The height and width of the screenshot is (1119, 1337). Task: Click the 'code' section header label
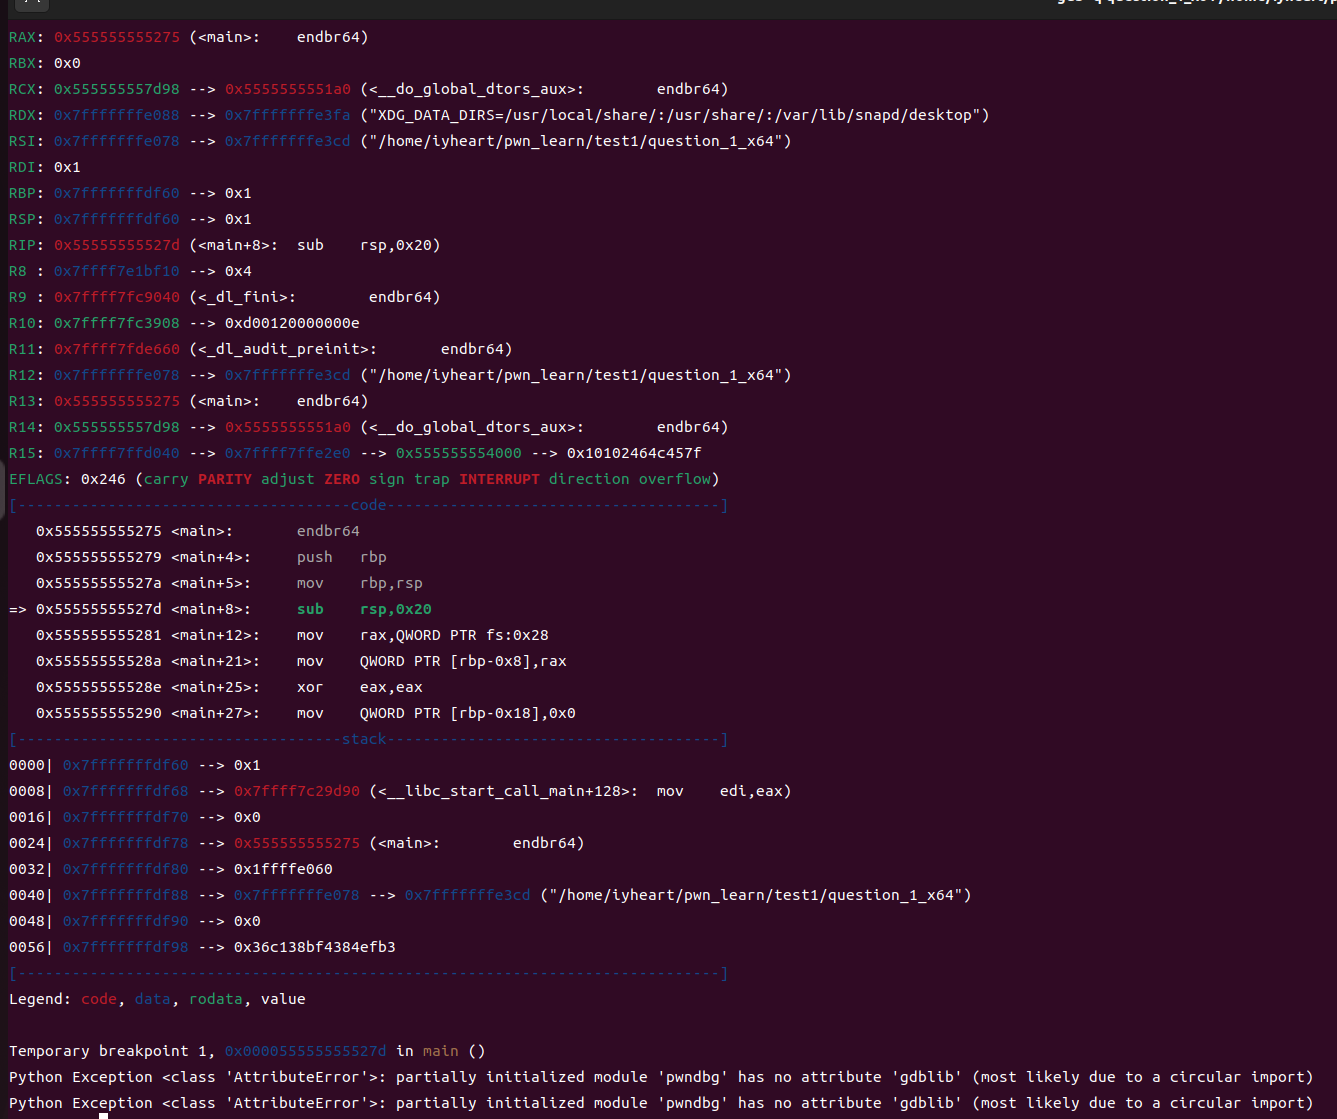pyautogui.click(x=369, y=505)
